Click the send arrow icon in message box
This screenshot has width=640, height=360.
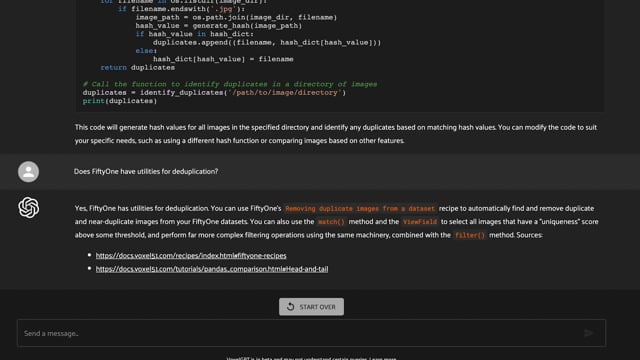[588, 333]
